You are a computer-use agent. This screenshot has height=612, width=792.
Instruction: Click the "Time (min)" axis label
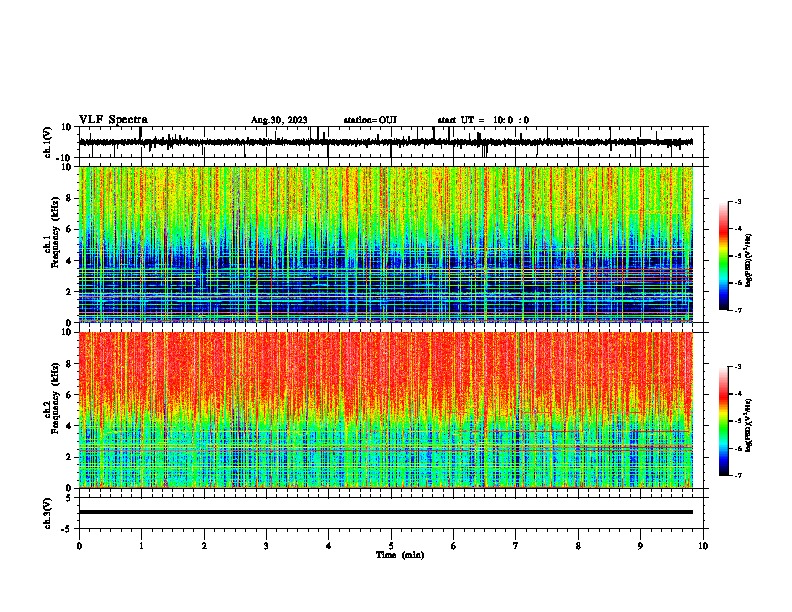pos(400,555)
